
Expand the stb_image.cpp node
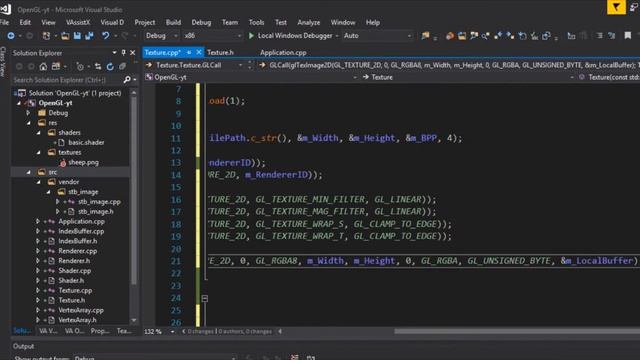tap(58, 202)
